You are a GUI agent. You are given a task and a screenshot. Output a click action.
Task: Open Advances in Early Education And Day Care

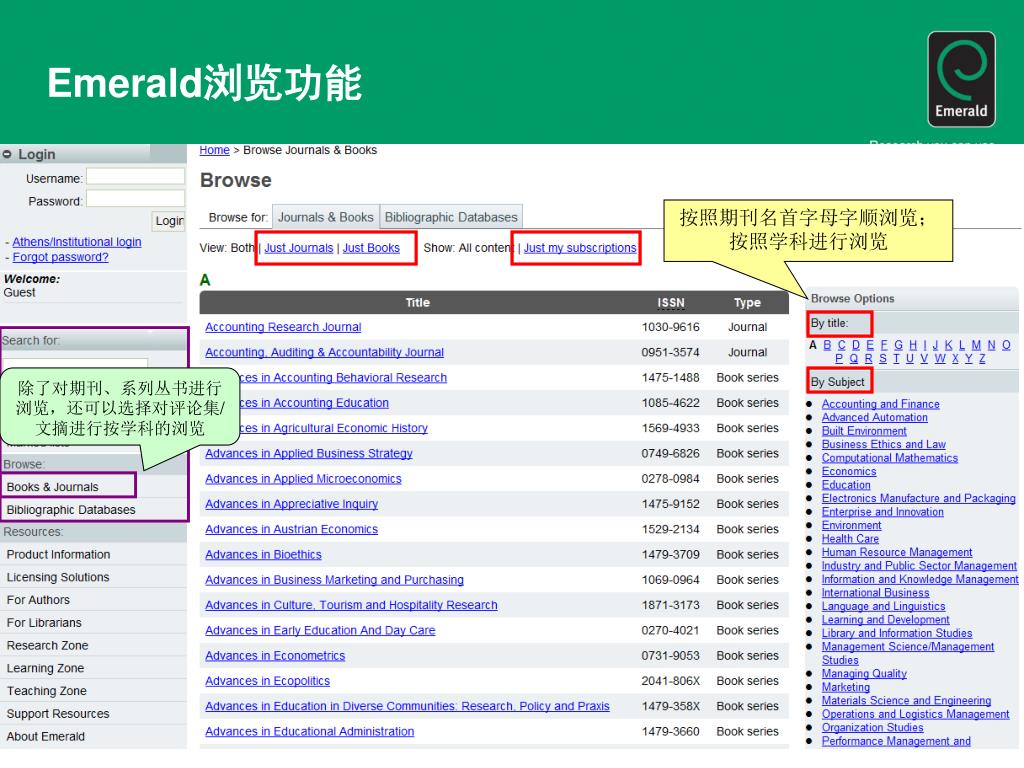point(320,631)
